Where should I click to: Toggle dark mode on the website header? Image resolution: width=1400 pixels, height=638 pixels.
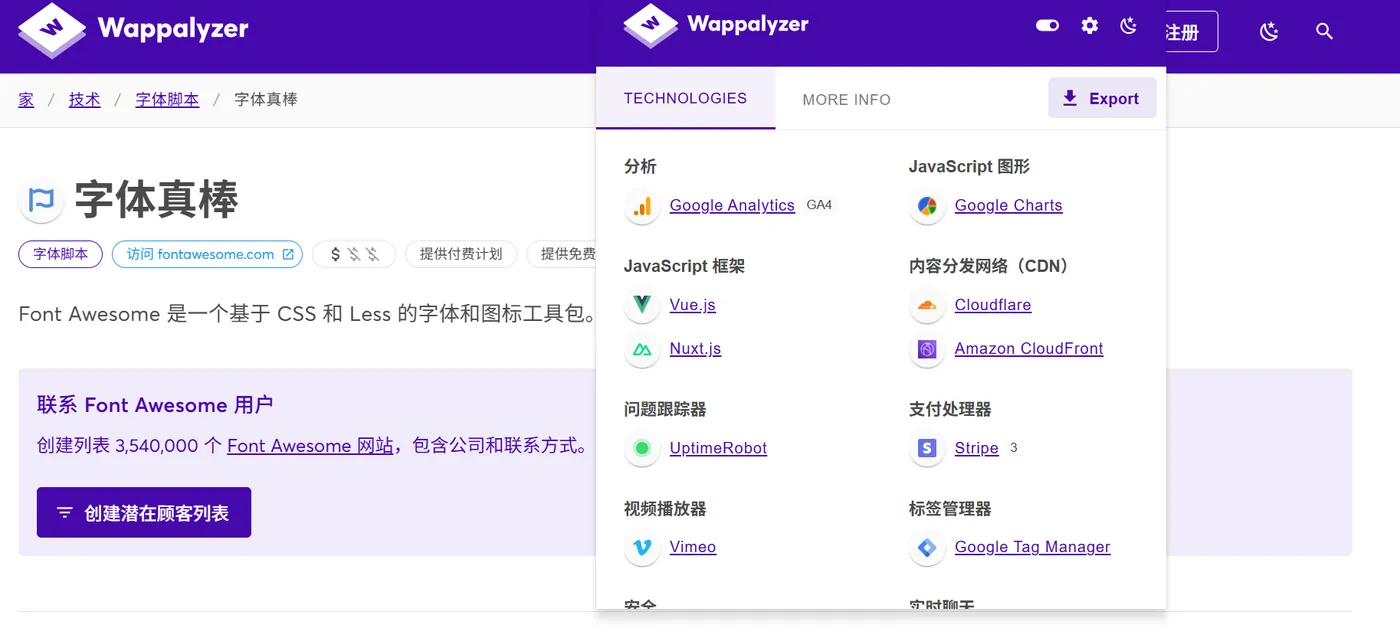tap(1269, 31)
